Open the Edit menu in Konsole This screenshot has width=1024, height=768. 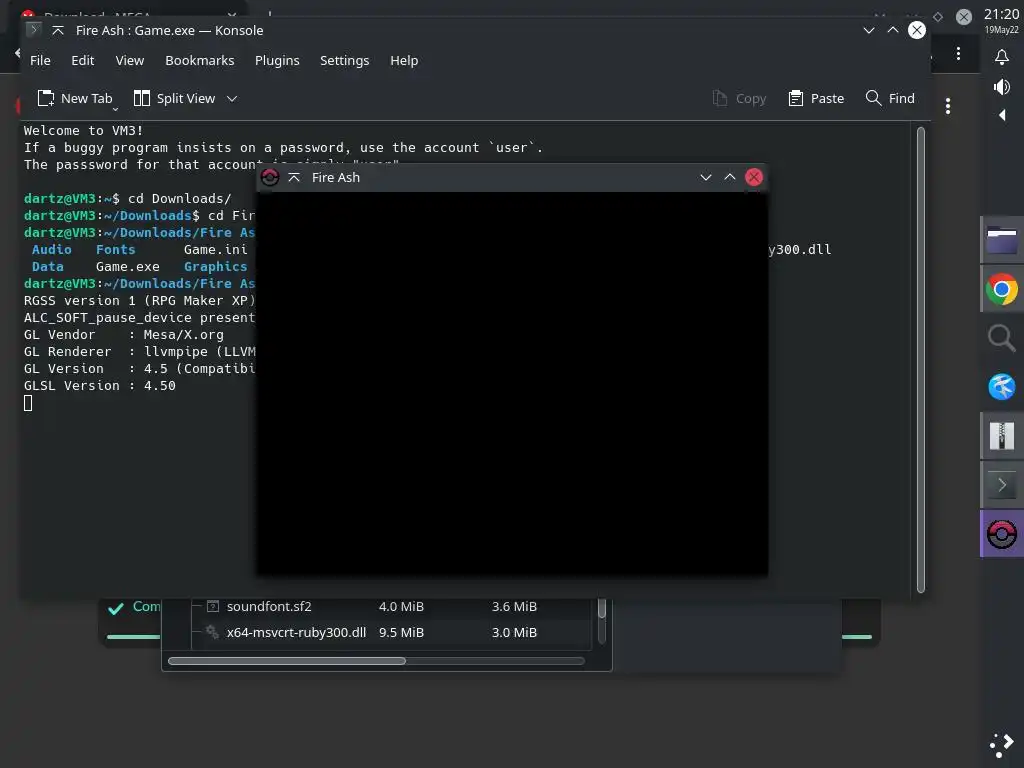click(82, 60)
